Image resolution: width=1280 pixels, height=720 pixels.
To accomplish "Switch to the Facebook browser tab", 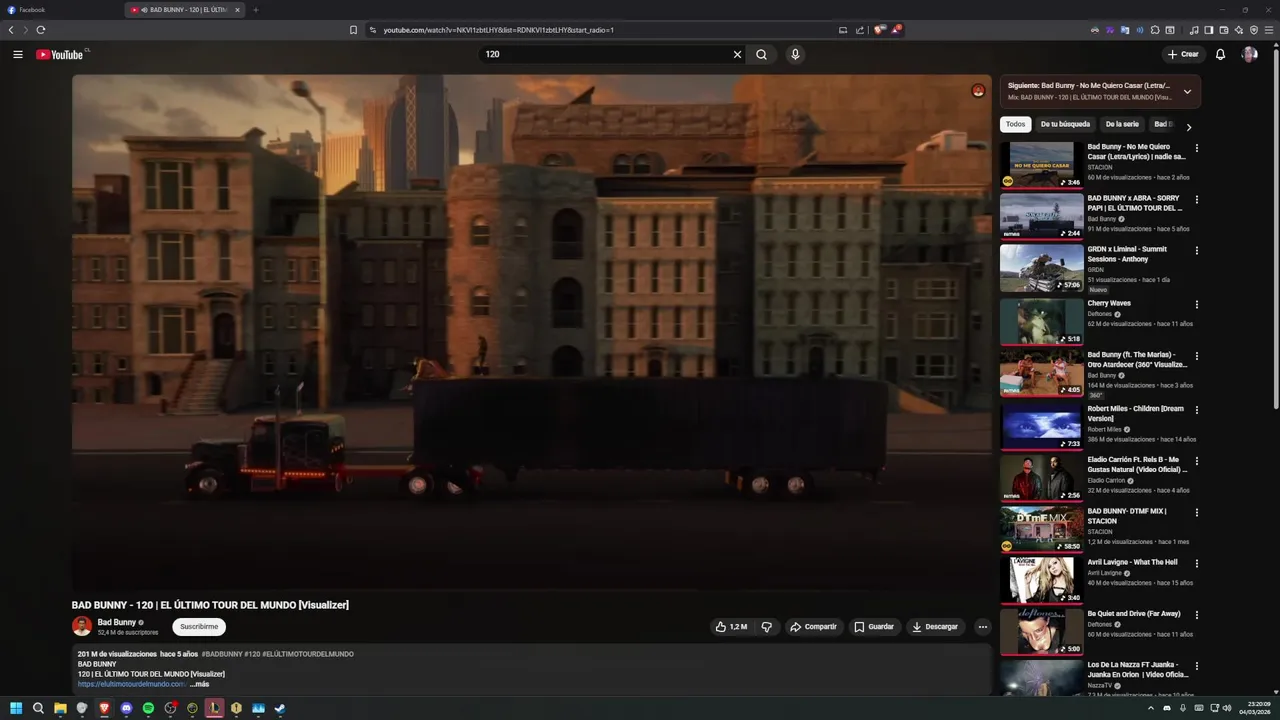I will coord(60,10).
